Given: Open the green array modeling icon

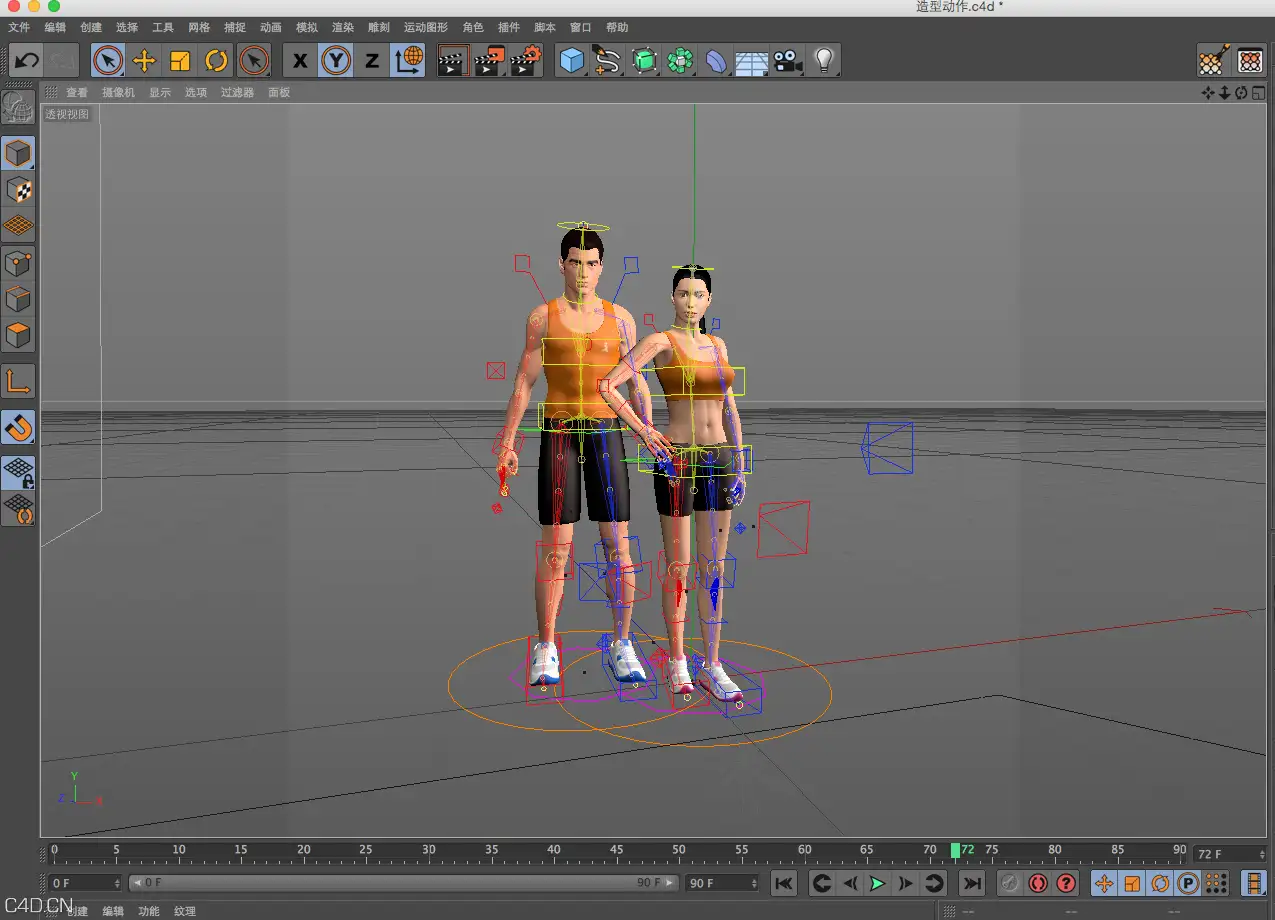Looking at the screenshot, I should point(680,61).
